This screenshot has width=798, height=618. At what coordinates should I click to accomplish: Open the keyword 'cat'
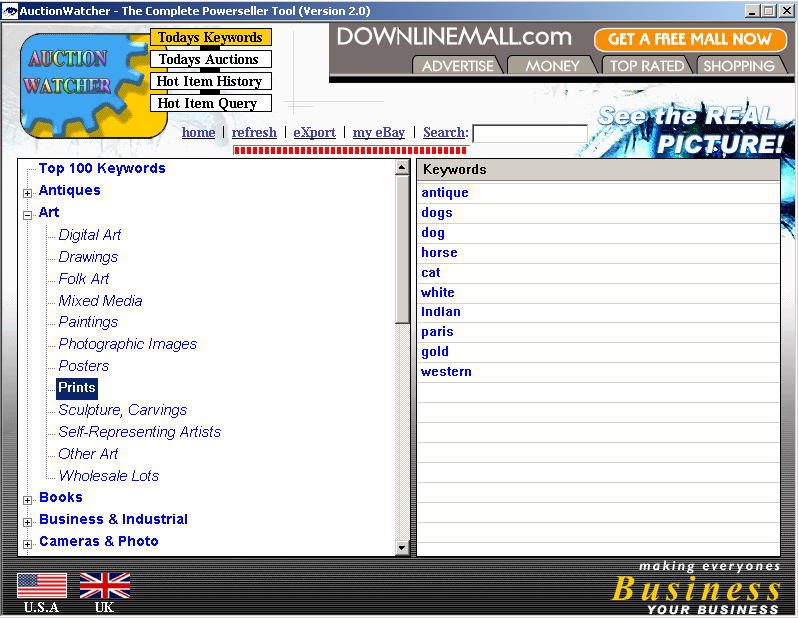click(431, 272)
